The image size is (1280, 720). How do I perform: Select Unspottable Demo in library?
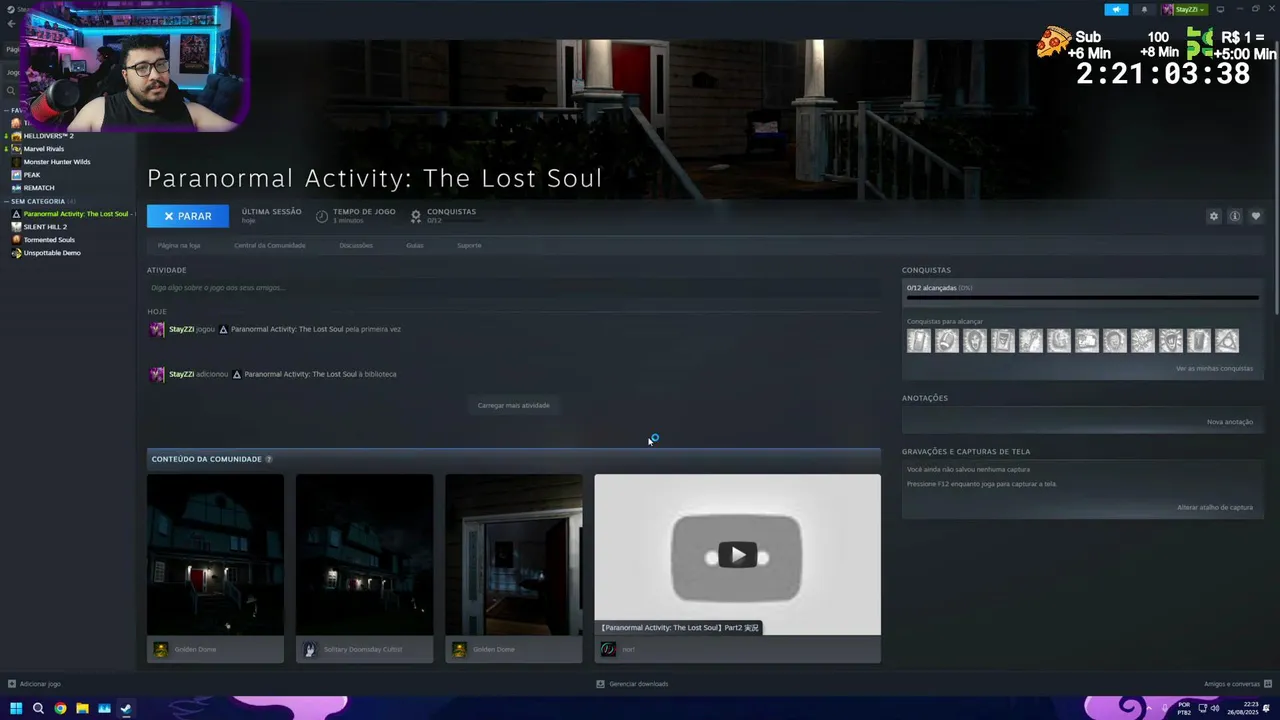coord(52,252)
